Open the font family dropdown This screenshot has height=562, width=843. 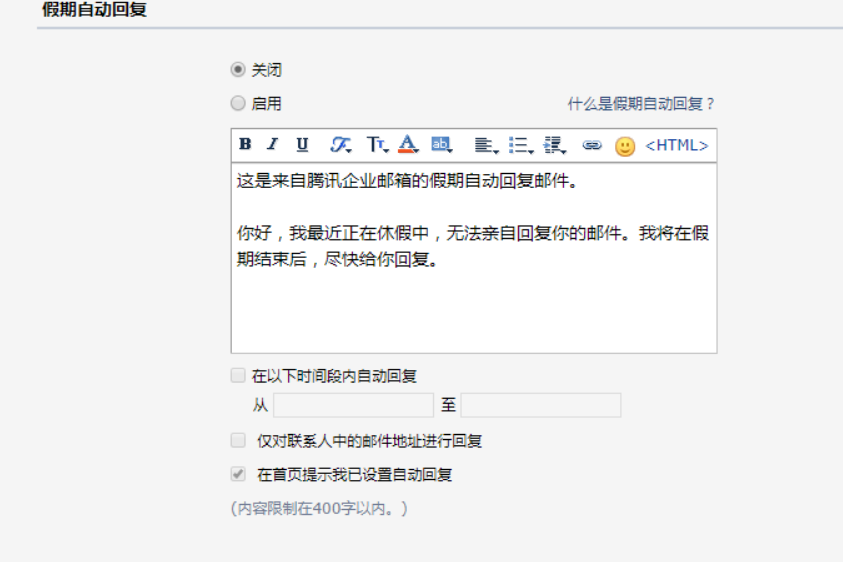point(341,145)
